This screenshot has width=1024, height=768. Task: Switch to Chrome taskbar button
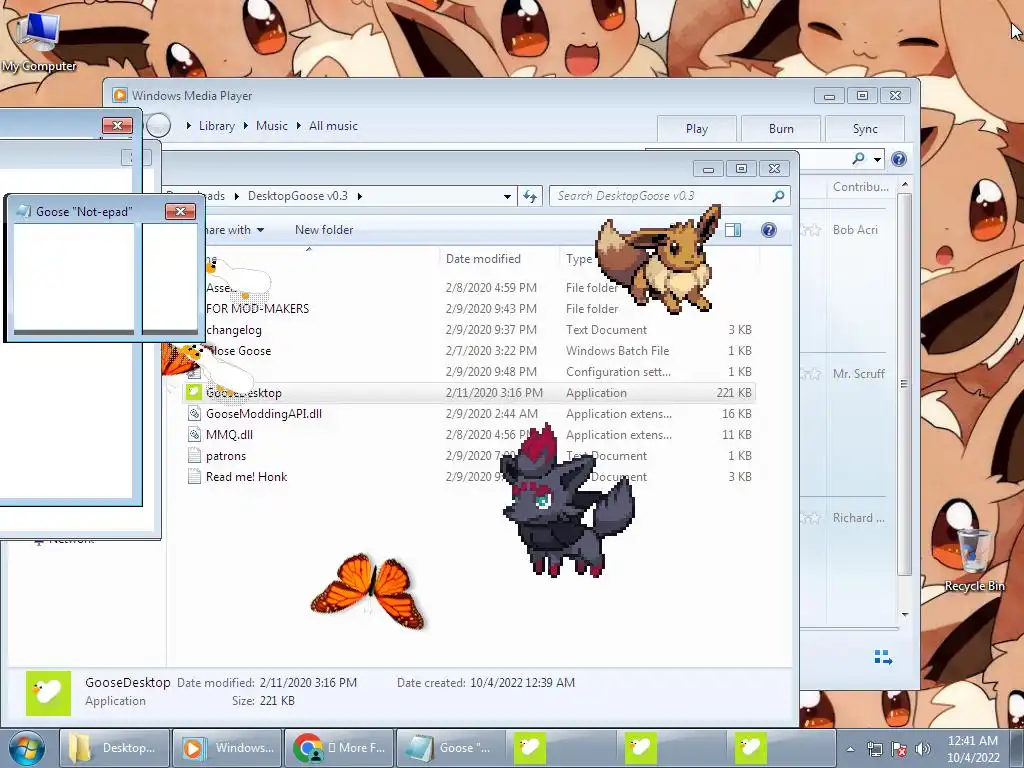coord(340,748)
